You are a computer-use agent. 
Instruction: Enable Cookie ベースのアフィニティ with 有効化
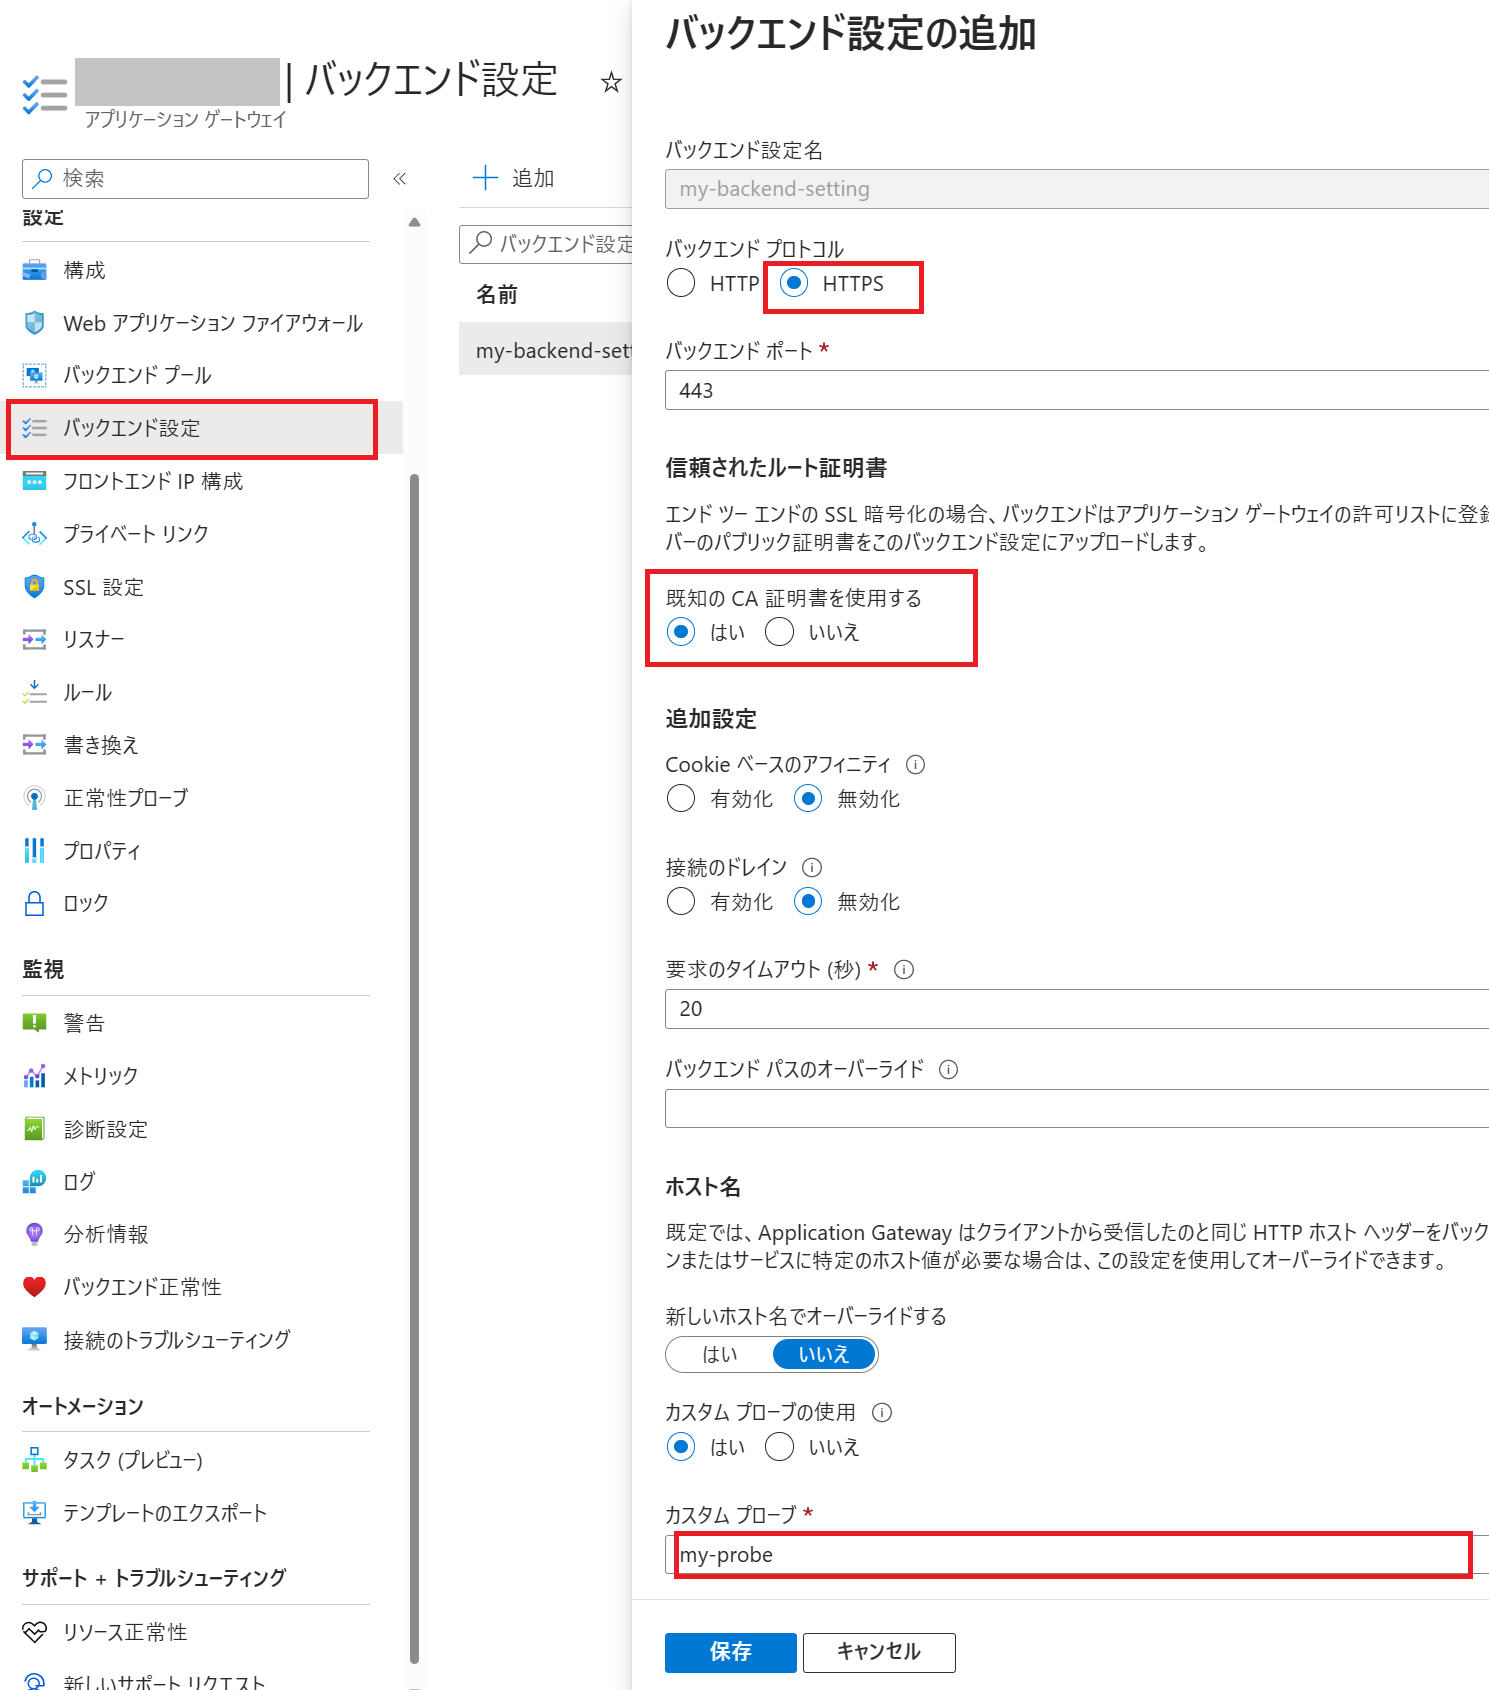681,799
